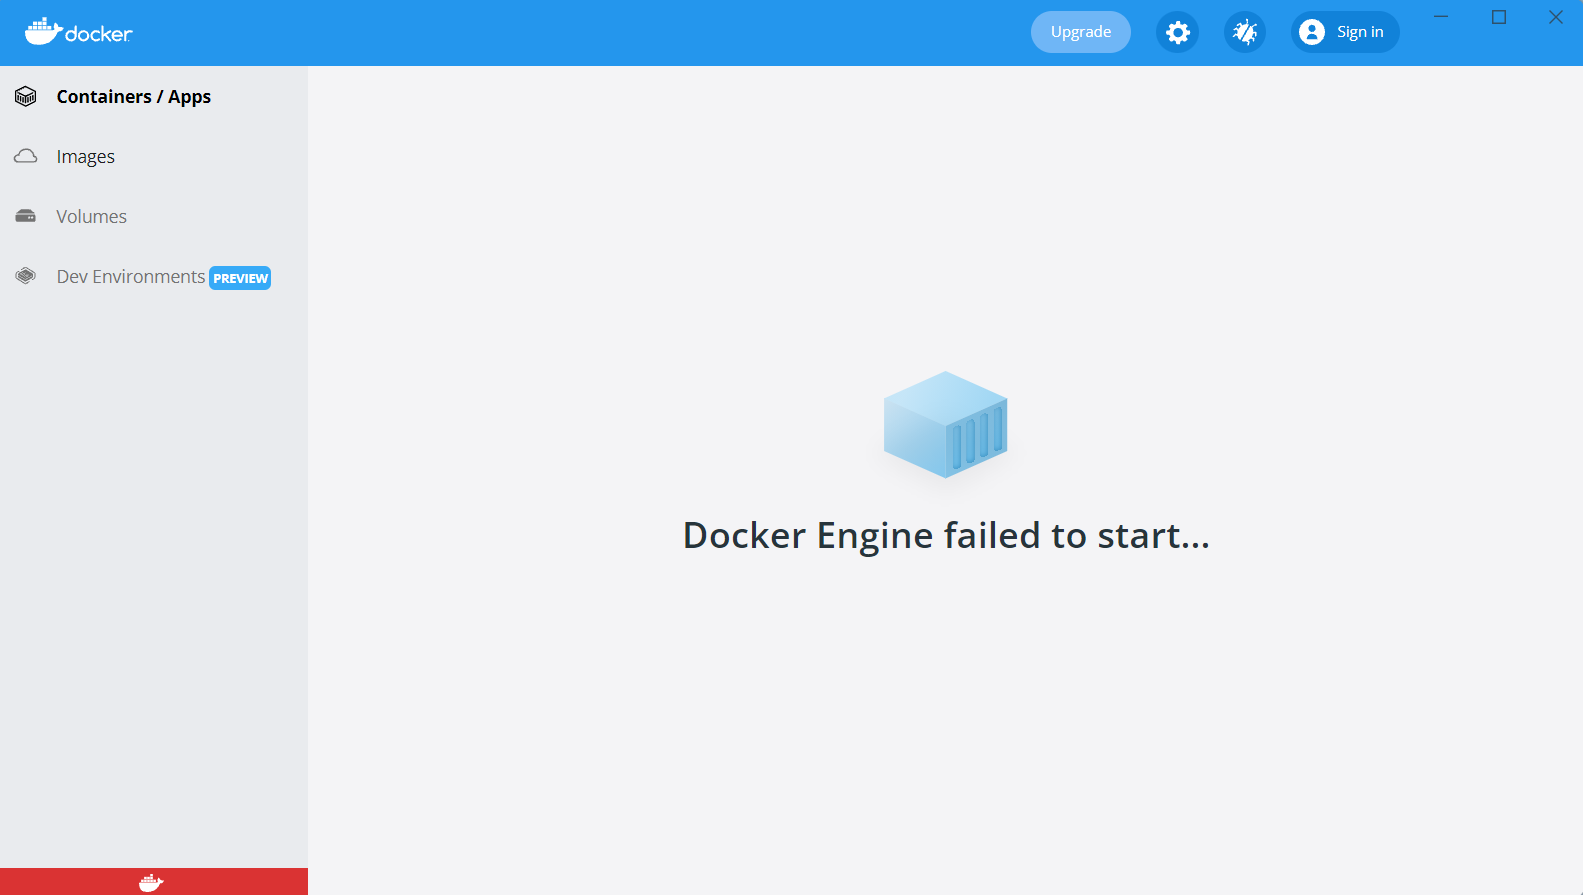The image size is (1583, 895).
Task: Go to Dev Environments in the sidebar
Action: (130, 276)
